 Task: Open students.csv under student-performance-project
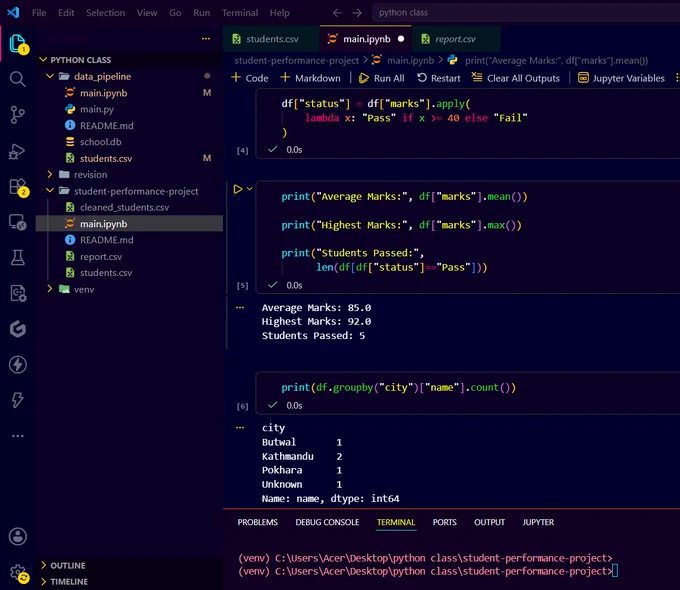(106, 273)
